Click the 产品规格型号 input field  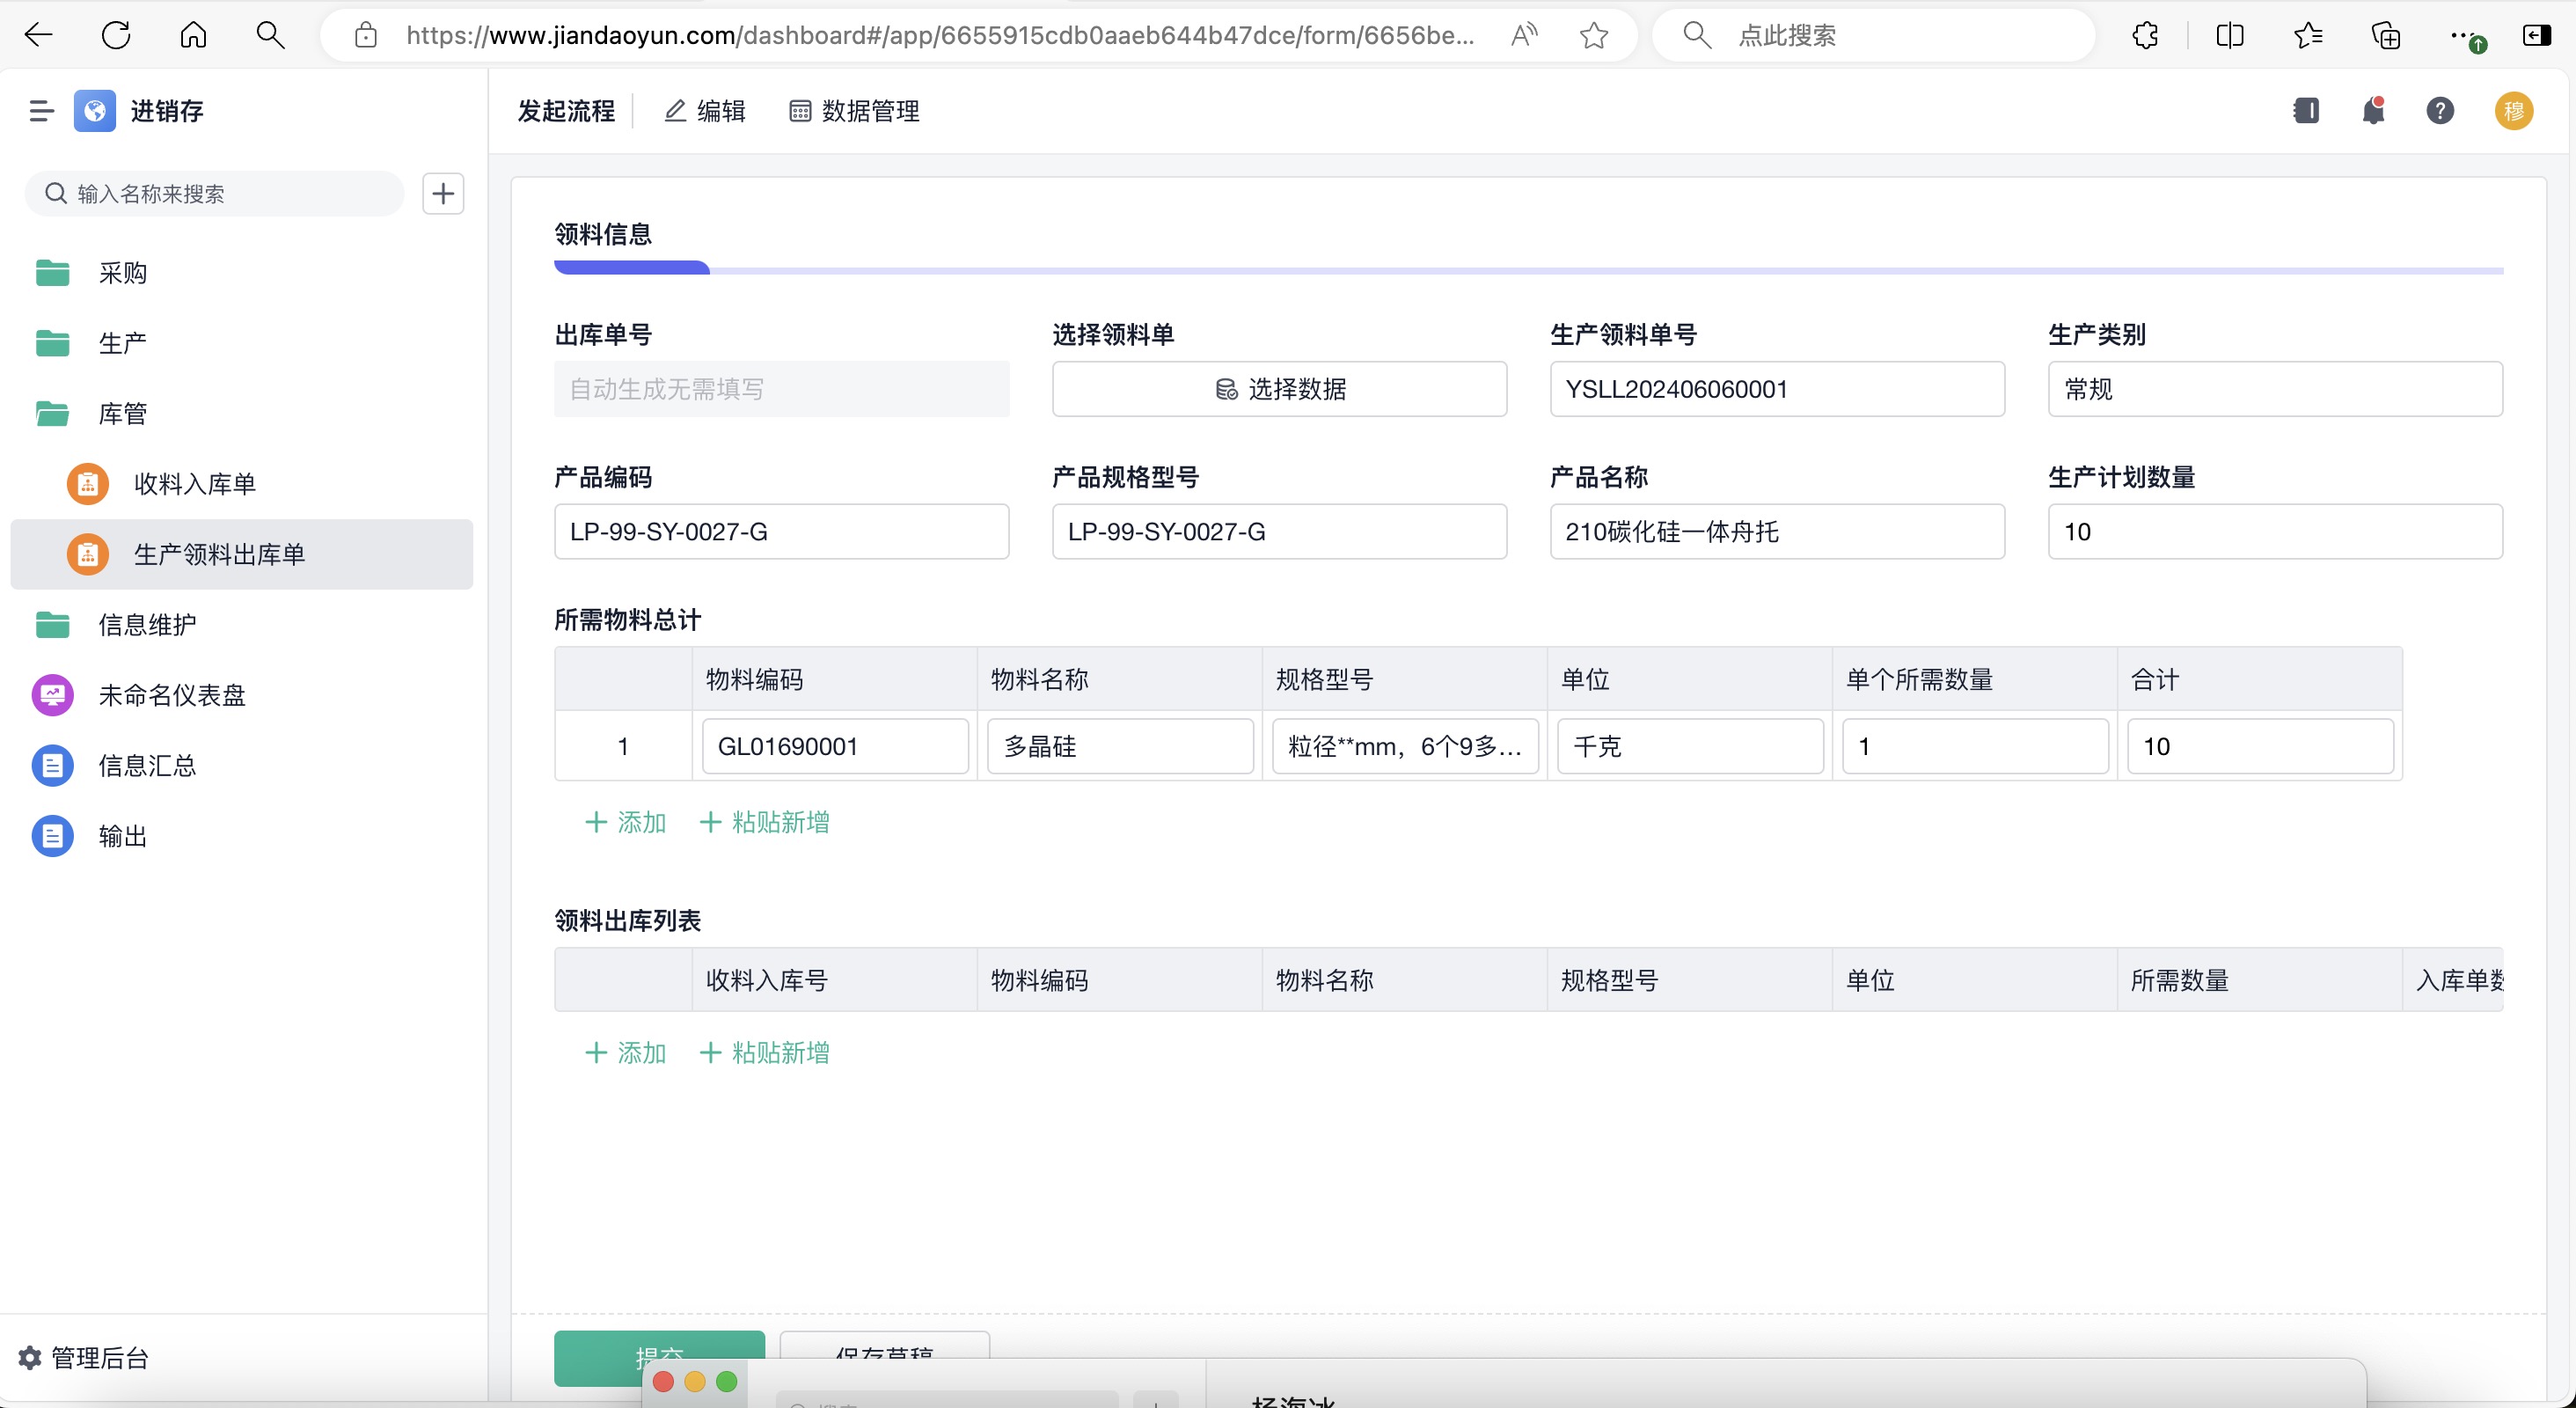click(1279, 532)
